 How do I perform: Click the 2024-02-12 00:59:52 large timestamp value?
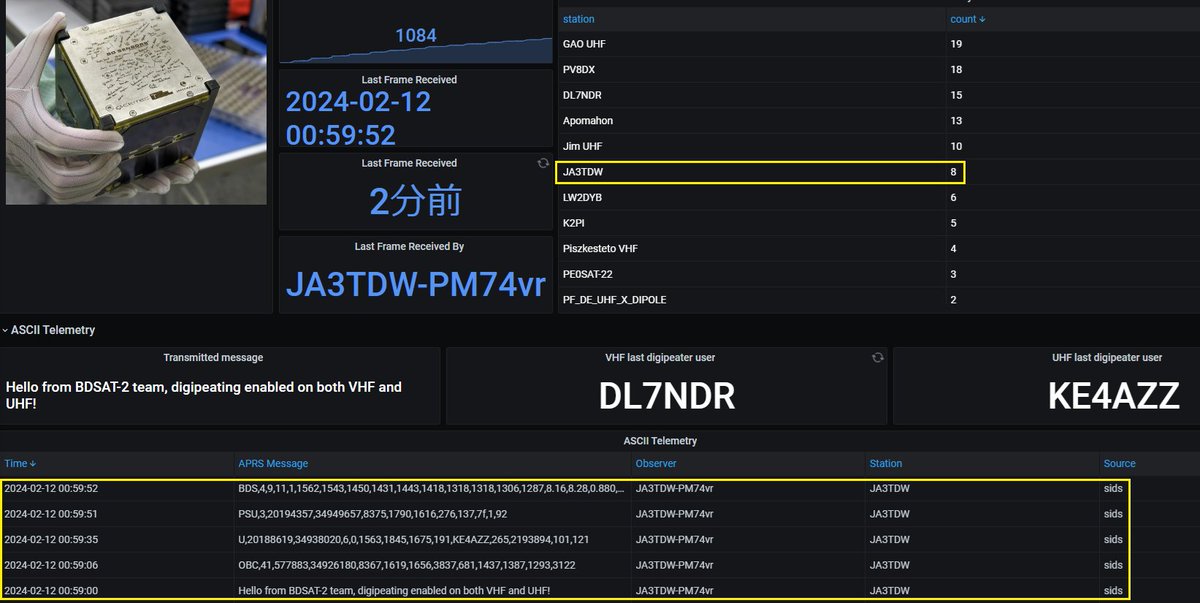(359, 118)
